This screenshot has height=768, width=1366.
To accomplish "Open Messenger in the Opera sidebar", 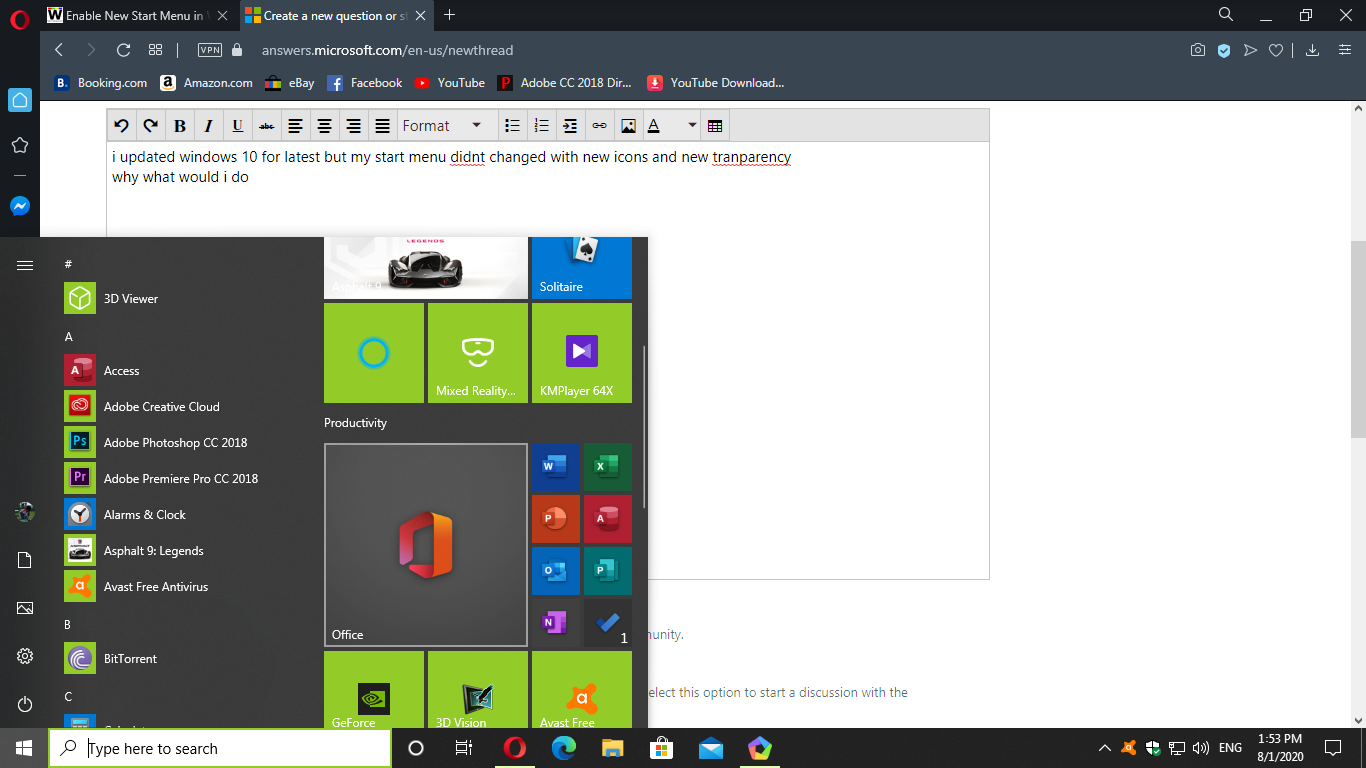I will click(x=20, y=206).
